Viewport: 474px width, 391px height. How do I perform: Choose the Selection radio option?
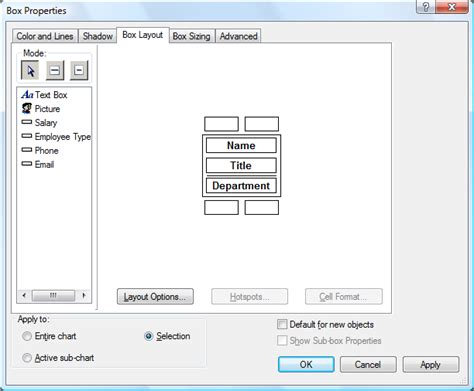pos(149,336)
